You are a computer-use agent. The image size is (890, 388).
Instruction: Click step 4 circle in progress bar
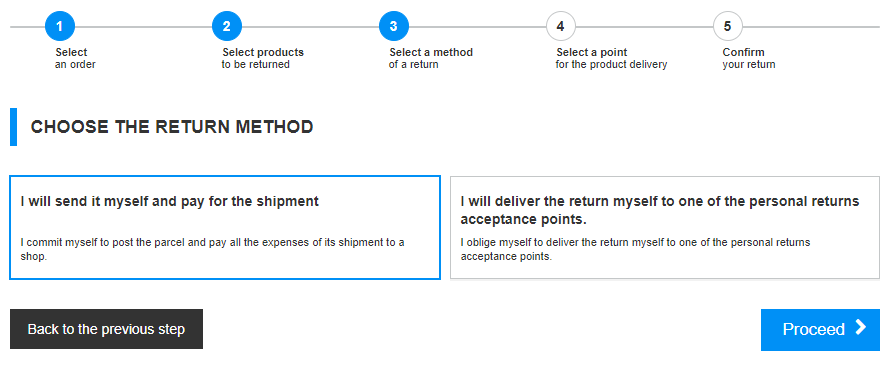pos(561,26)
